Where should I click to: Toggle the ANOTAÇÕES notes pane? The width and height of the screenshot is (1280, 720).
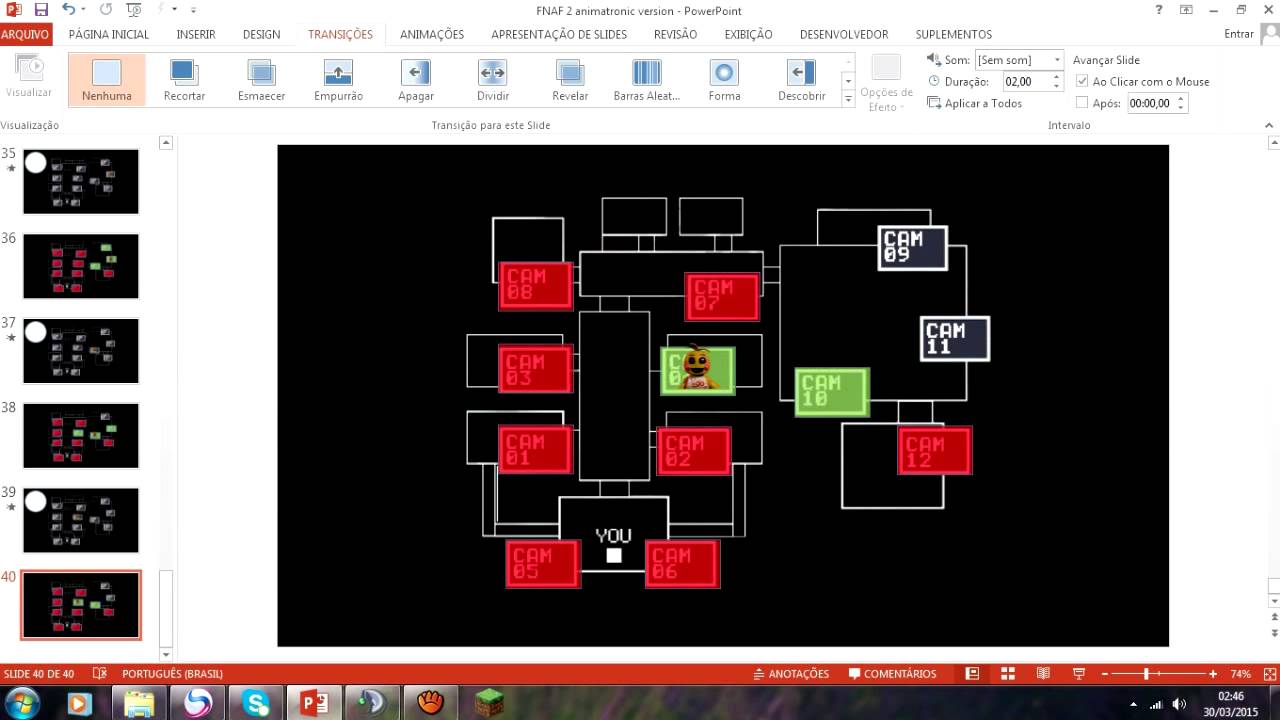coord(791,674)
